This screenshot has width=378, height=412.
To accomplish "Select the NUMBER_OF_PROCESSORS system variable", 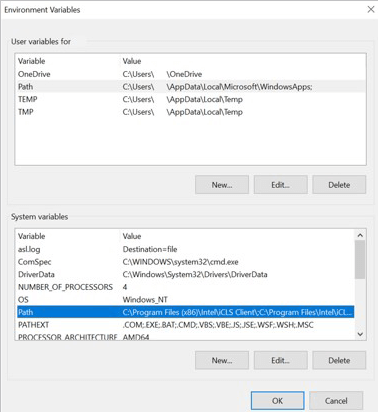I will (x=185, y=287).
